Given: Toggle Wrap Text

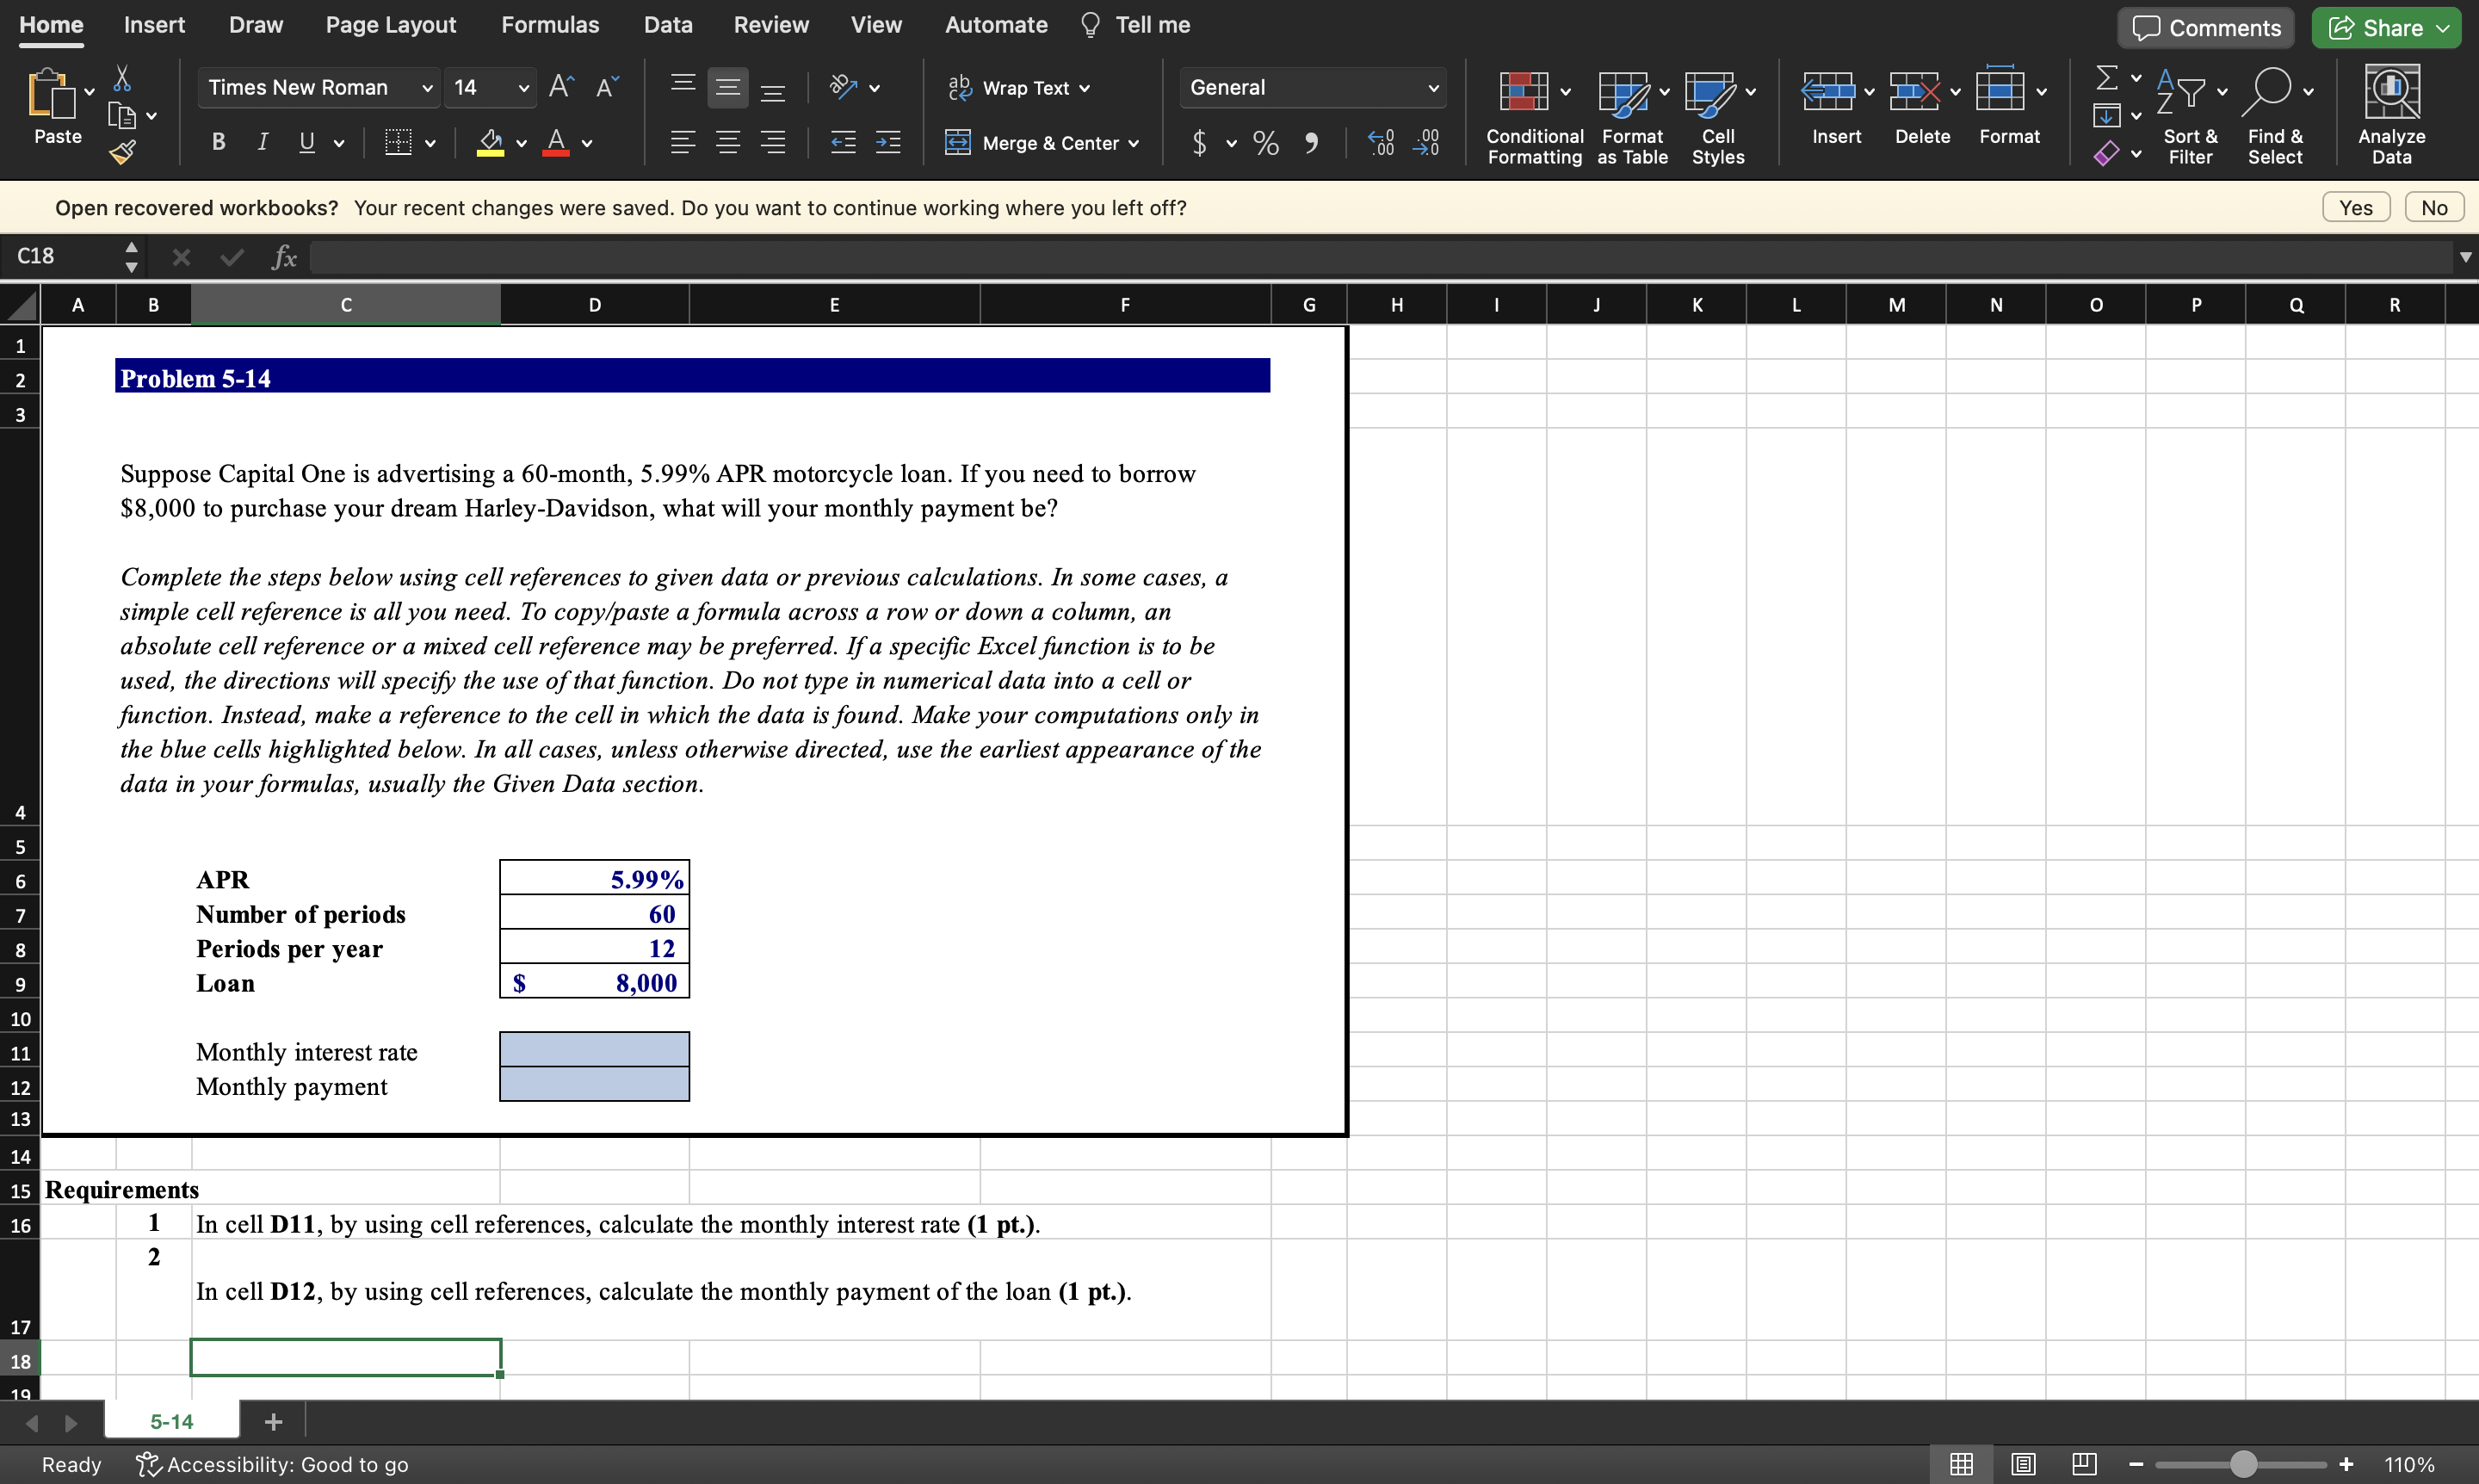Looking at the screenshot, I should pos(1019,88).
